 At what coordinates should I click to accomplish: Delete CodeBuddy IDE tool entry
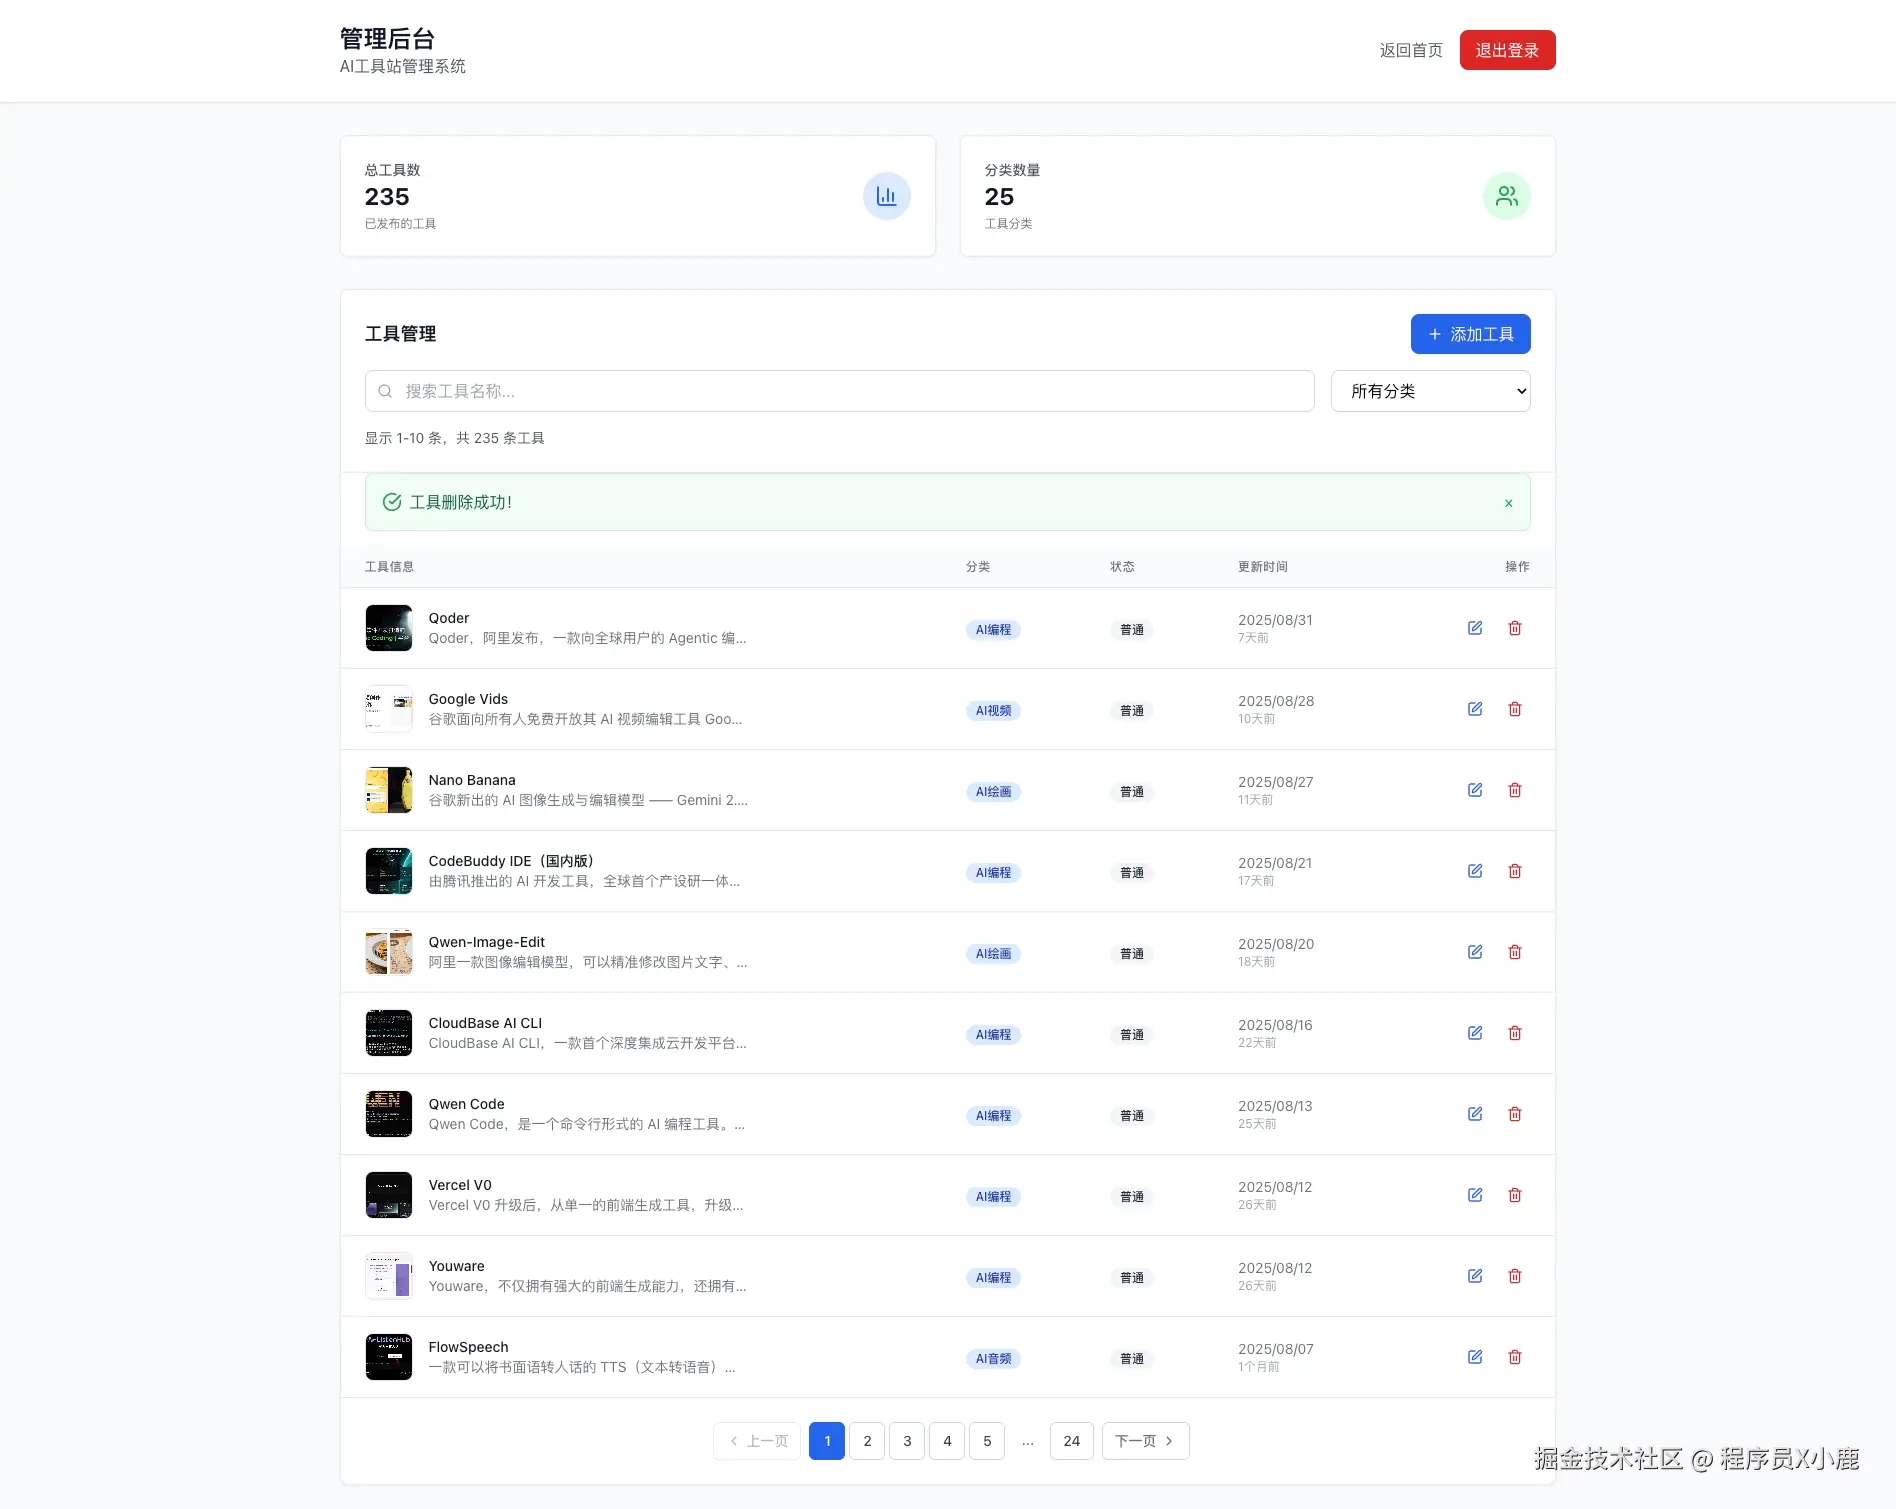(x=1515, y=871)
